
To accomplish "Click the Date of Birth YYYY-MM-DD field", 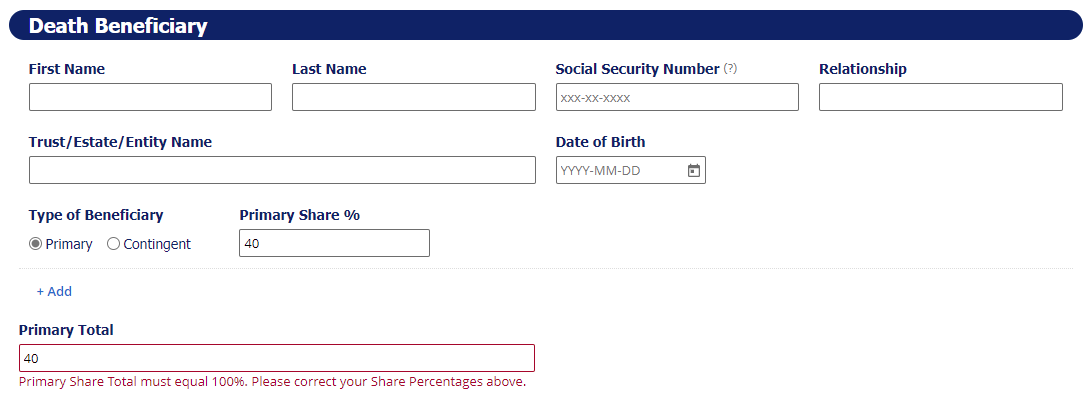I will click(x=631, y=170).
